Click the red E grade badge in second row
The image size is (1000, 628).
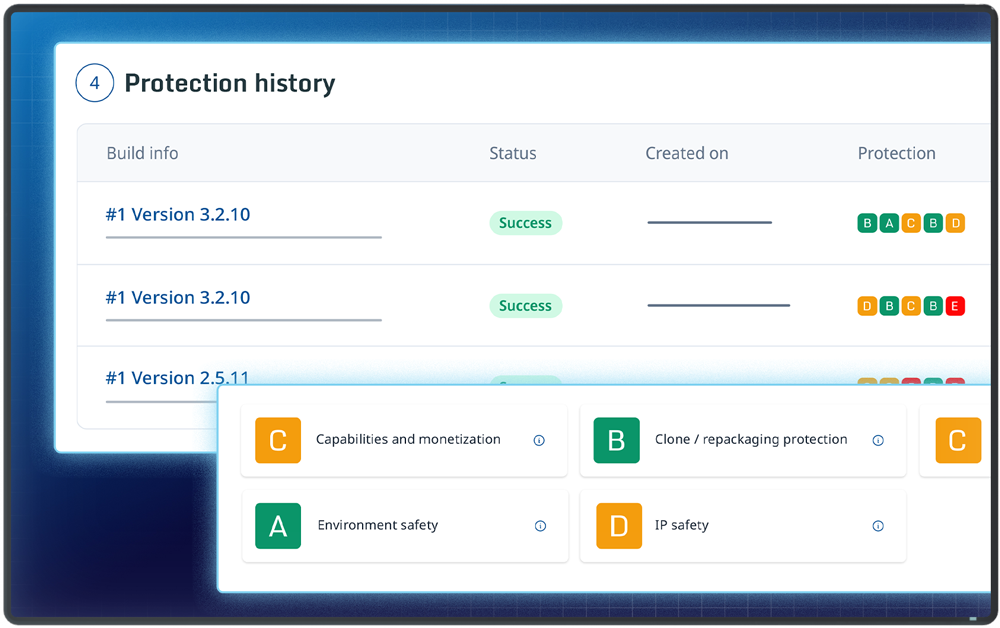(955, 306)
